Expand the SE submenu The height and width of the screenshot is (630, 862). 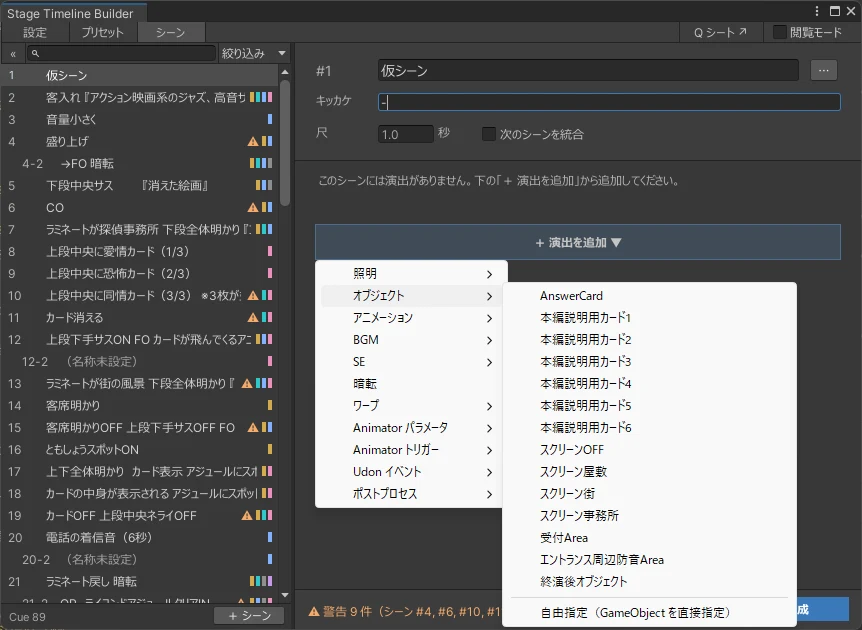pos(411,362)
